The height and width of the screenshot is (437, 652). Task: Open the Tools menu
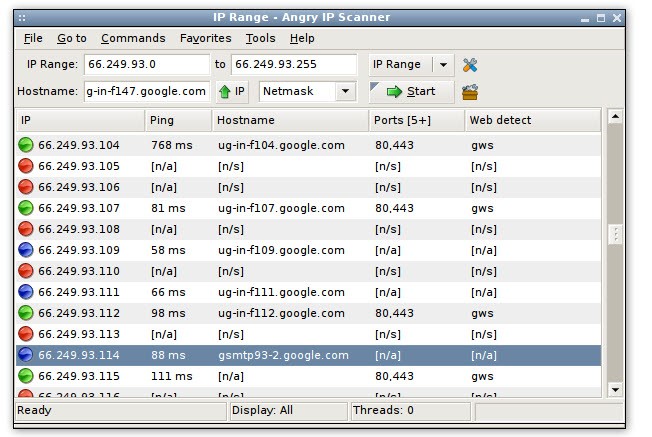[x=260, y=38]
